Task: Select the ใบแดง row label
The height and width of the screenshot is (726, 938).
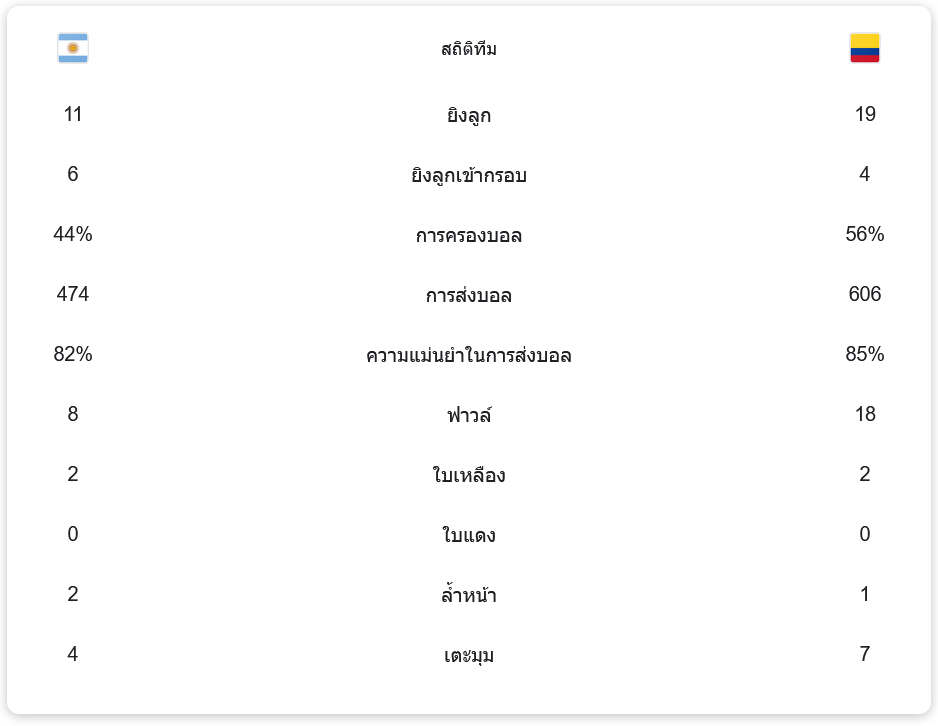Action: [469, 535]
